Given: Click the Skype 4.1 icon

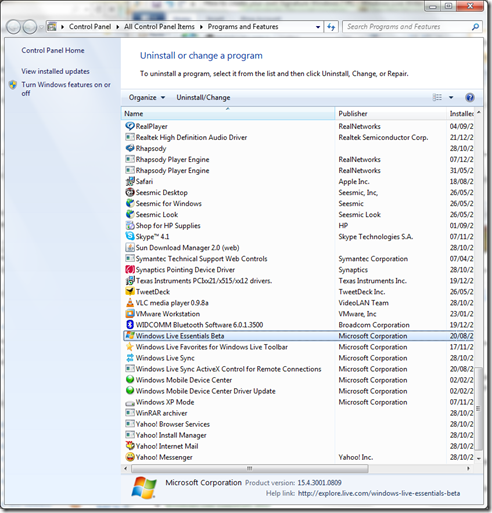Looking at the screenshot, I should click(130, 236).
